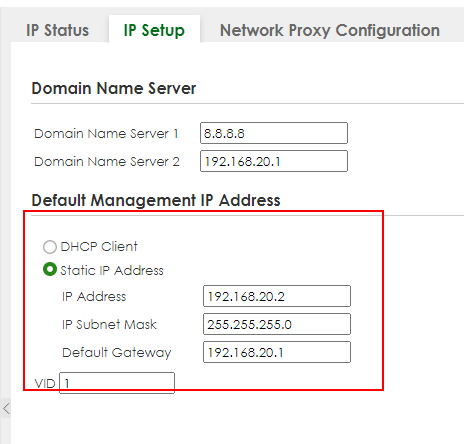The image size is (464, 444).
Task: Switch to the IP Status tab
Action: tap(58, 30)
